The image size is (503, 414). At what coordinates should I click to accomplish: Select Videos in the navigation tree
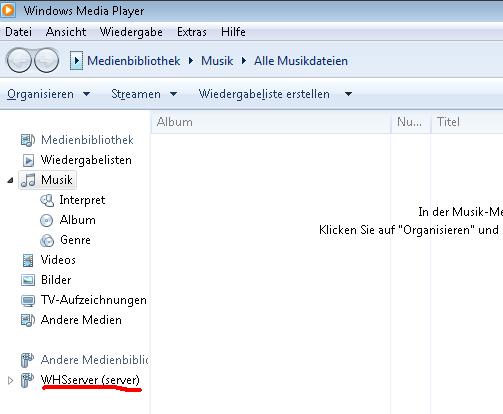[58, 260]
